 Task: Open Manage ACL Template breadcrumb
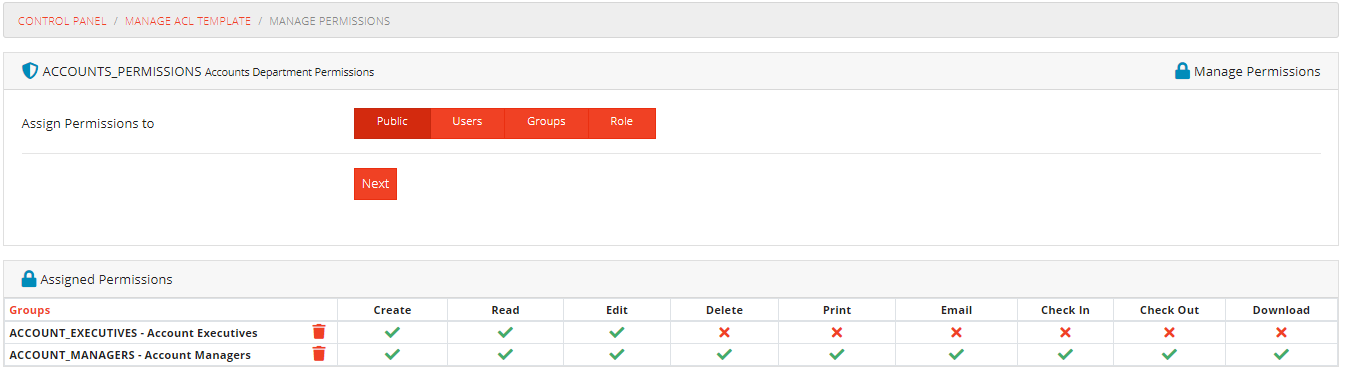click(x=188, y=21)
